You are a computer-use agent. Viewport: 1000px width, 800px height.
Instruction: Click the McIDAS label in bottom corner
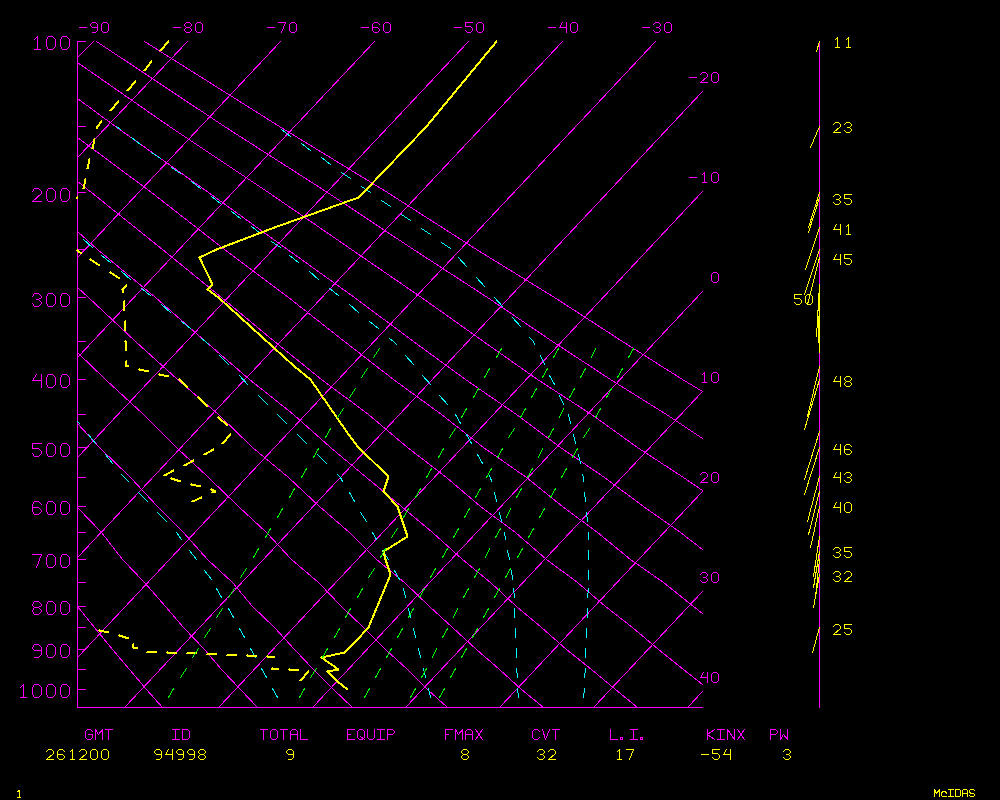click(954, 793)
